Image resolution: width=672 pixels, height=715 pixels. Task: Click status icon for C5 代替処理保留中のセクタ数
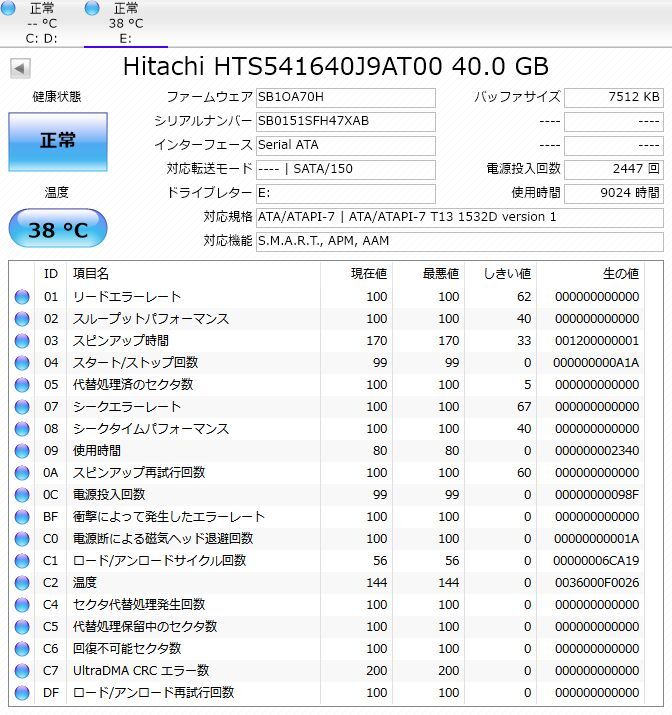[22, 627]
